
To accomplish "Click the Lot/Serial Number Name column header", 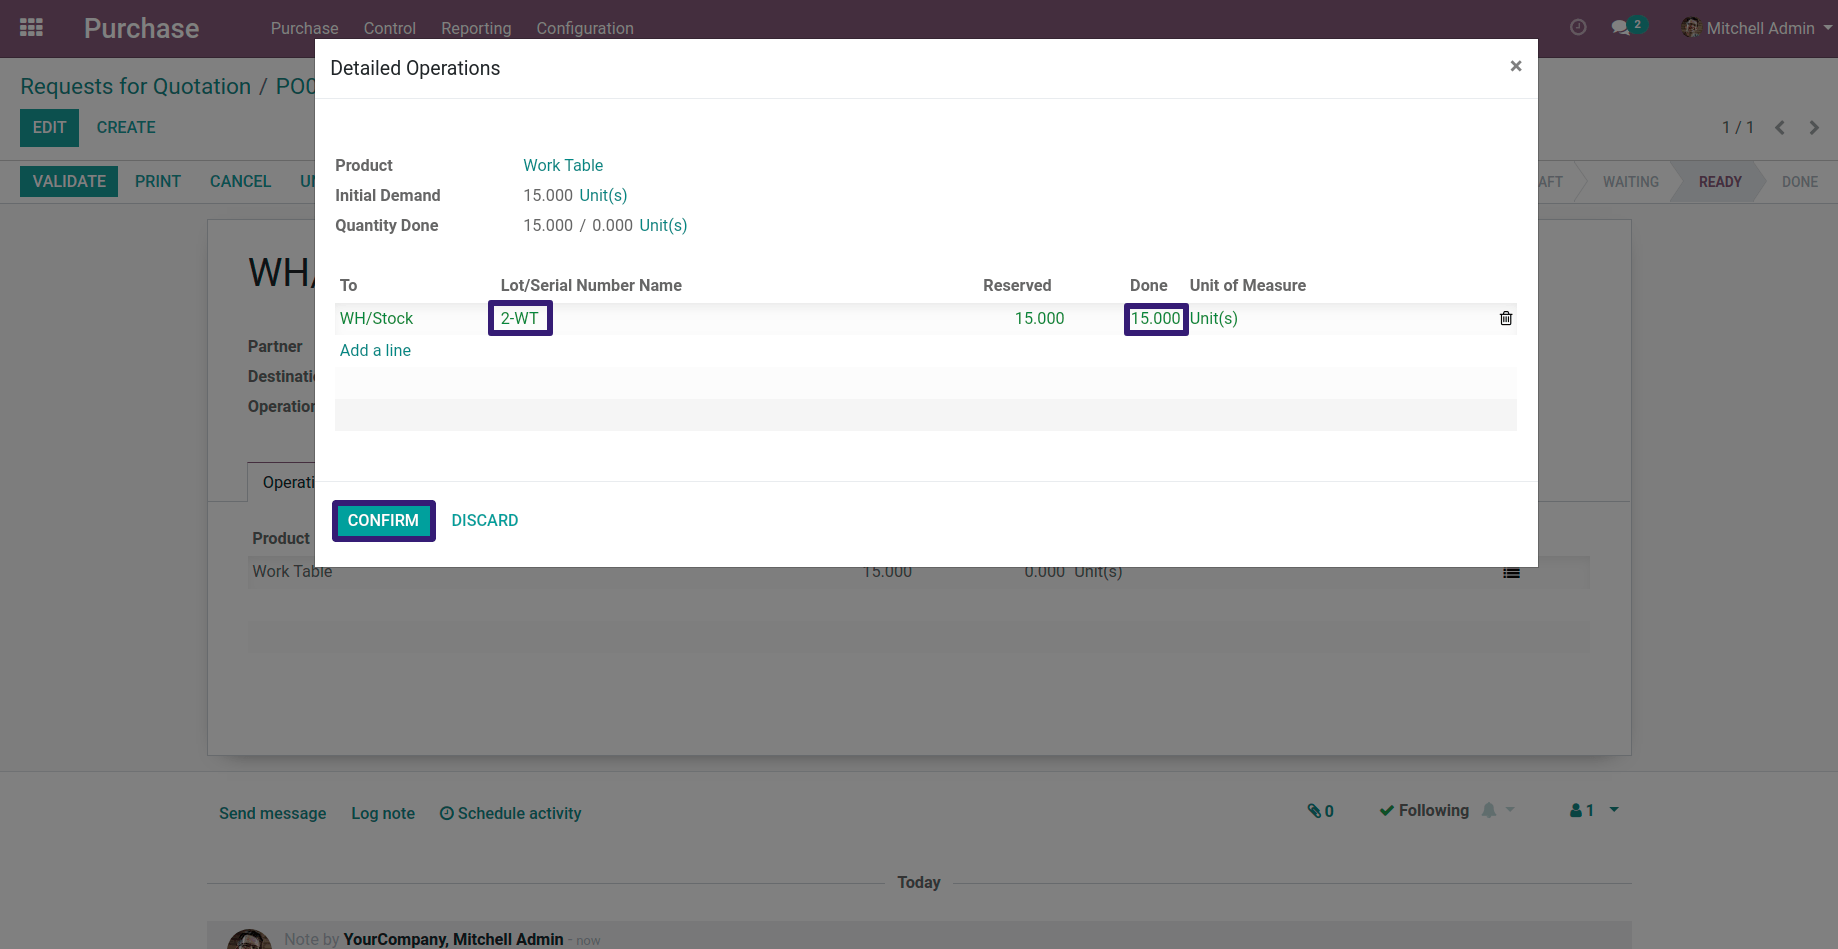I will [x=591, y=285].
